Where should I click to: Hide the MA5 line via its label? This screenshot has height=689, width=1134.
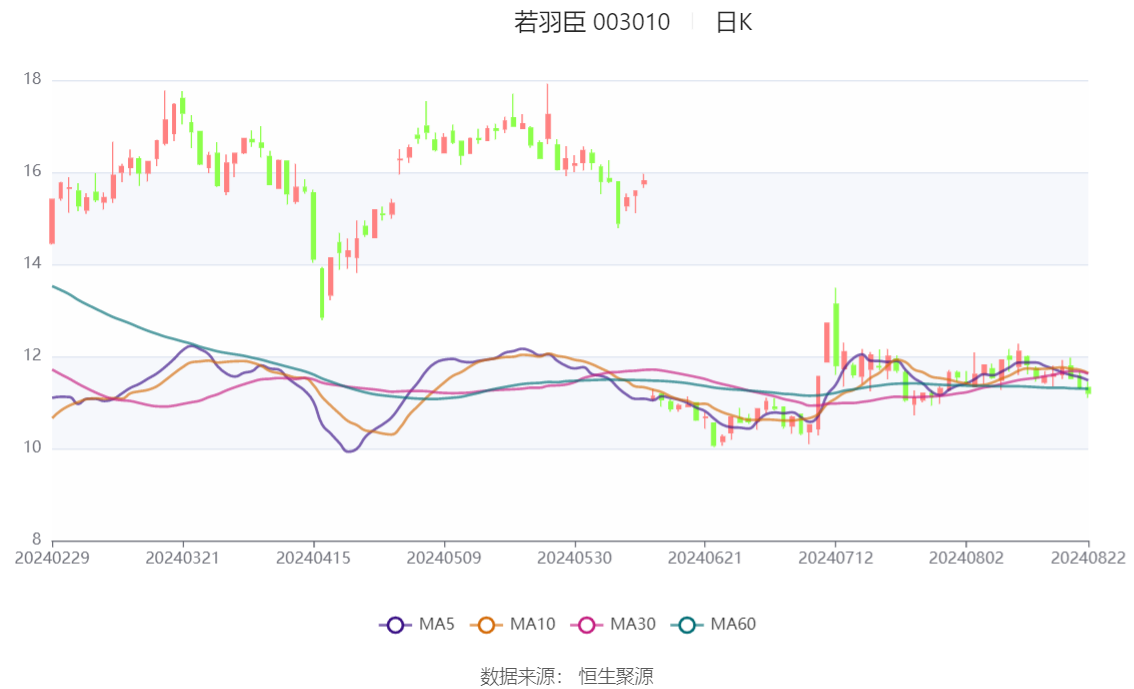(x=437, y=624)
